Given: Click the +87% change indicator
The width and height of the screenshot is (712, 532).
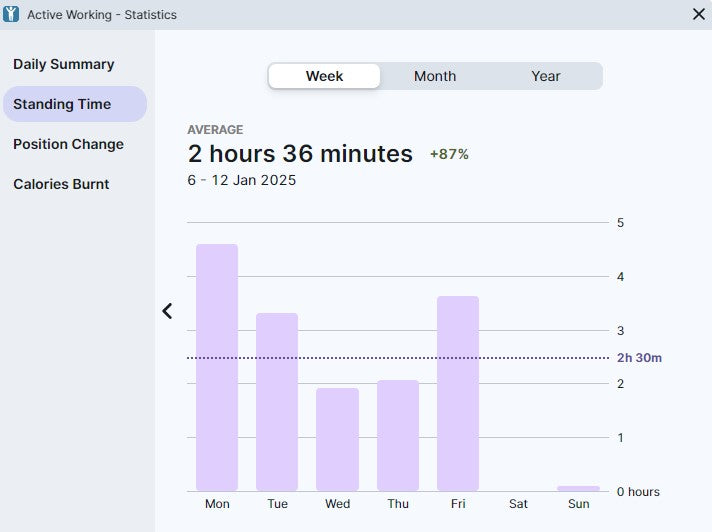Looking at the screenshot, I should point(449,154).
